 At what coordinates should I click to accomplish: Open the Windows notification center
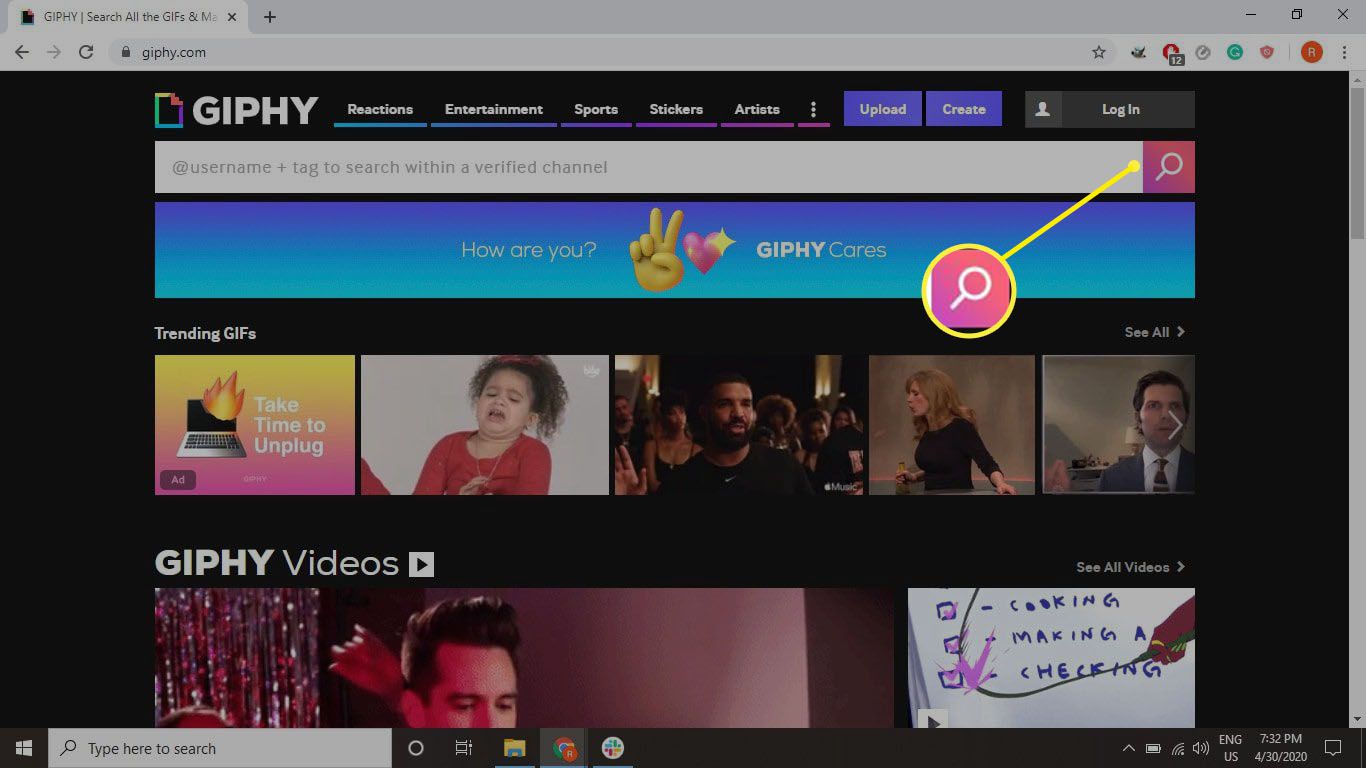1332,748
